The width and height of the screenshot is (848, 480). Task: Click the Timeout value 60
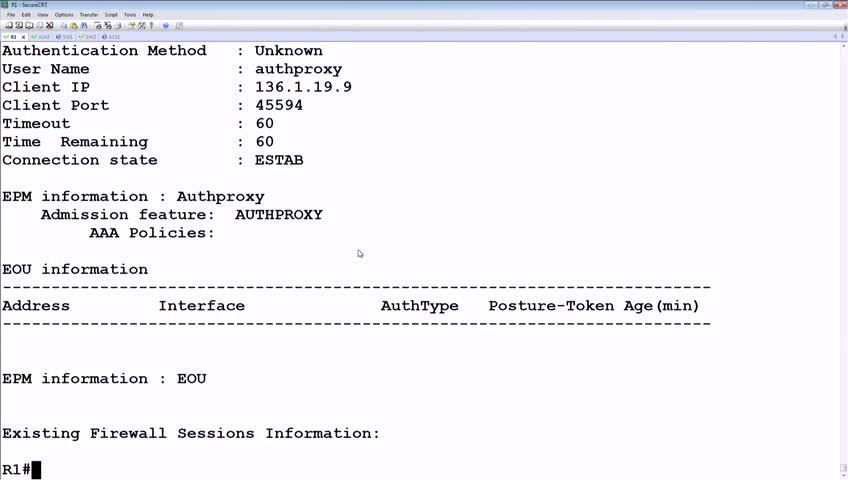click(264, 124)
